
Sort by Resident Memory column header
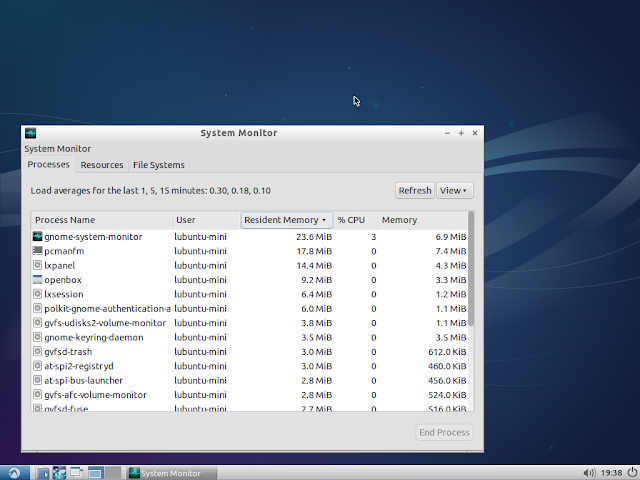287,220
